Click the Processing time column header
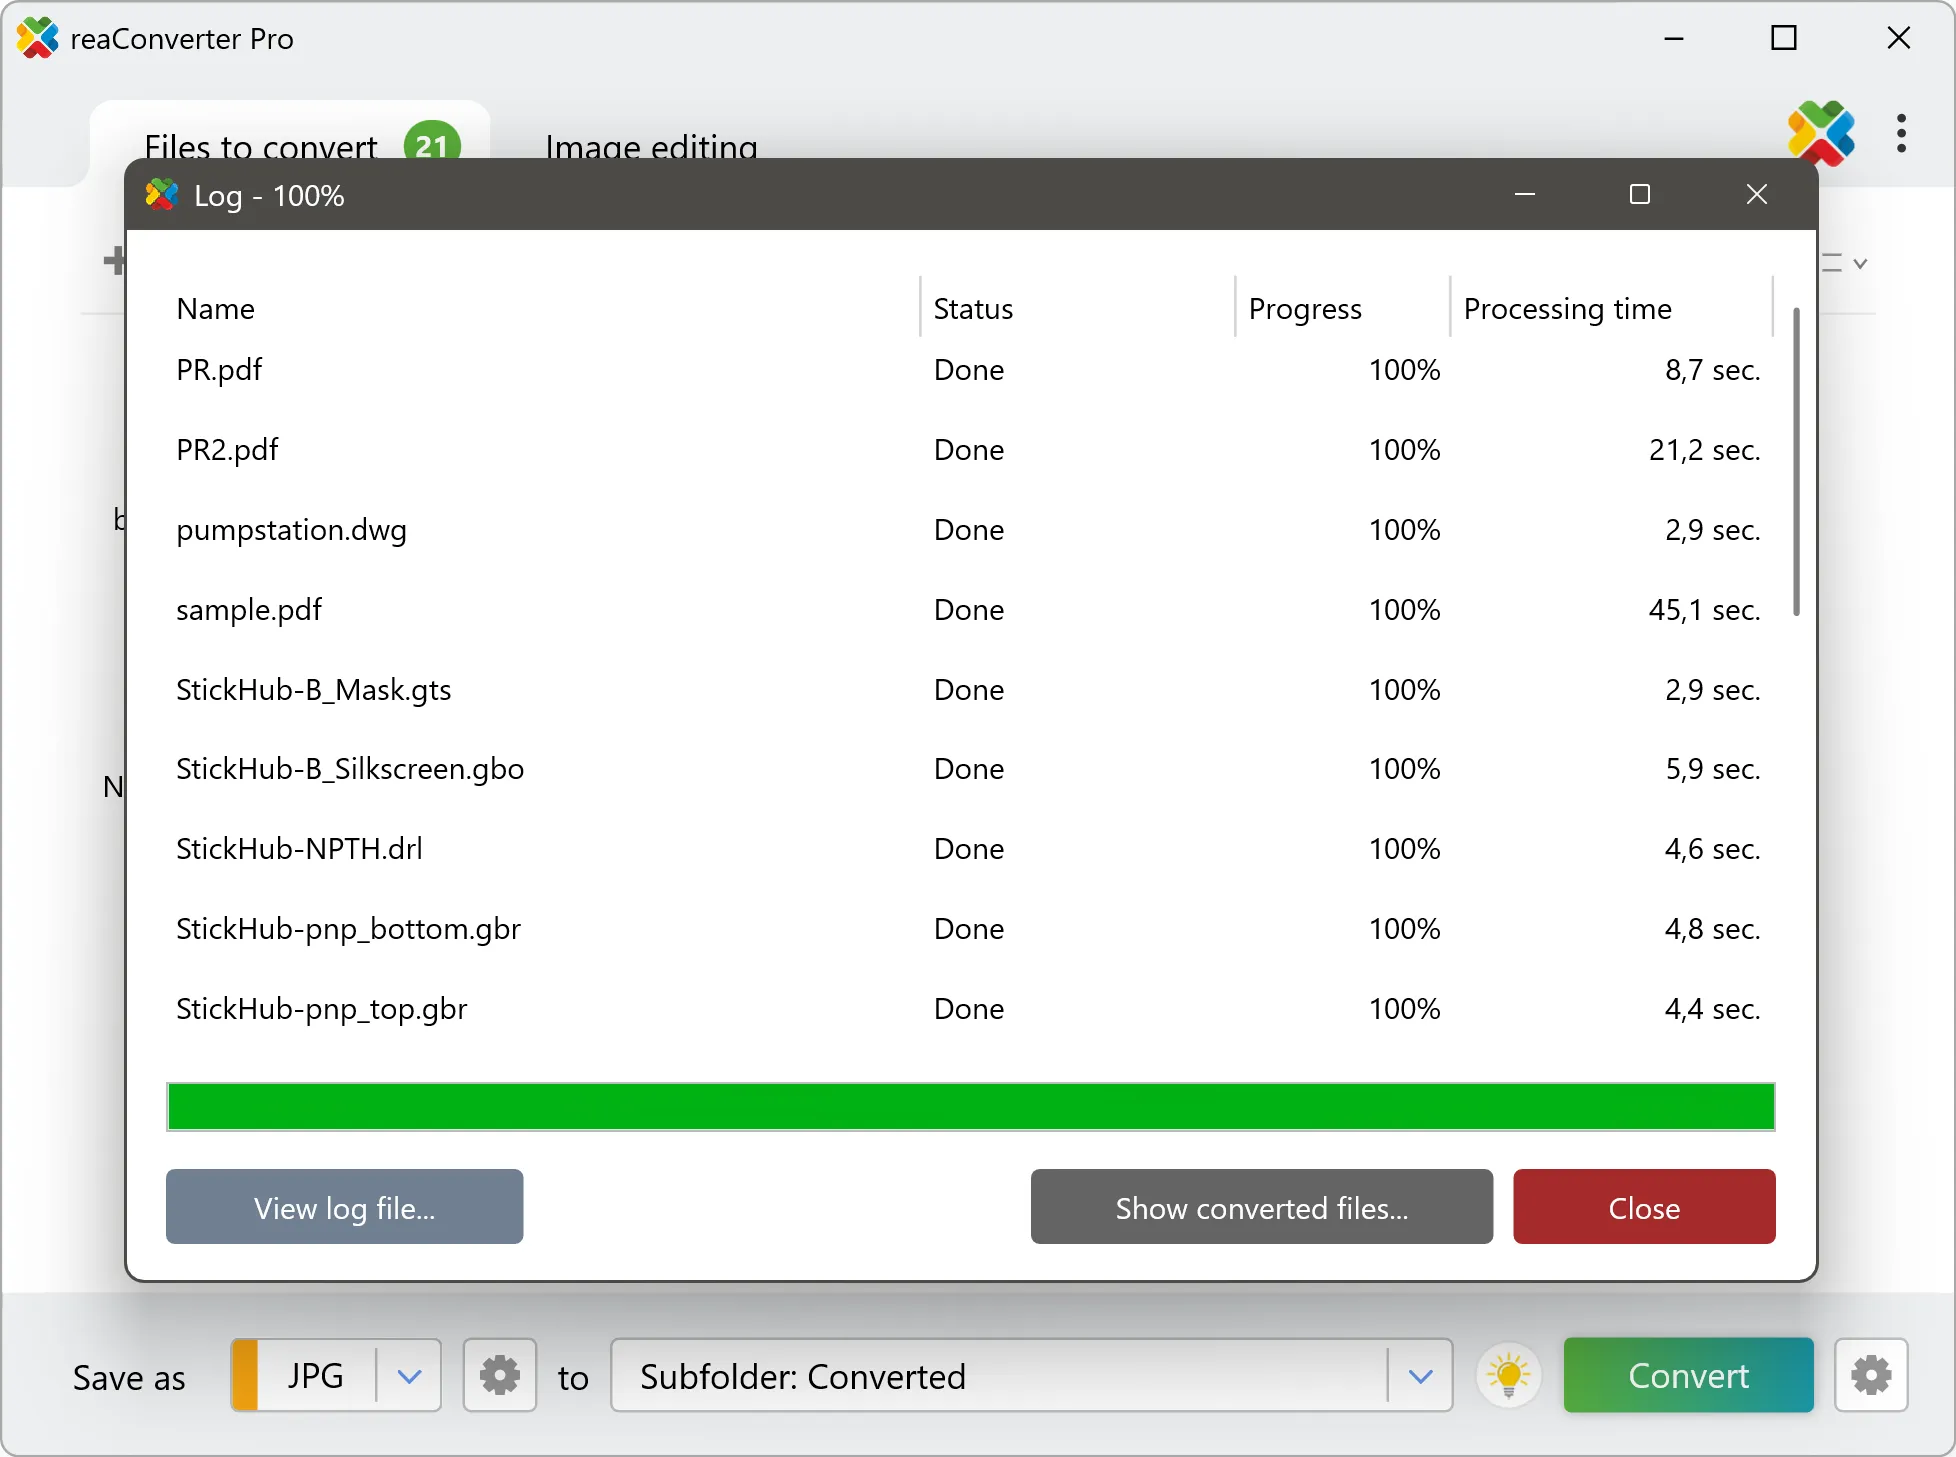This screenshot has height=1457, width=1956. coord(1567,309)
